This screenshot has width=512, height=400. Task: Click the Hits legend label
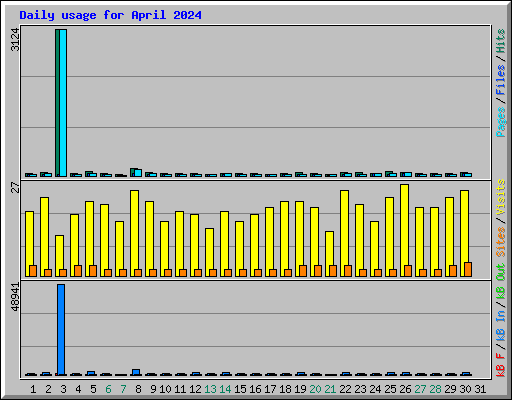(x=501, y=41)
